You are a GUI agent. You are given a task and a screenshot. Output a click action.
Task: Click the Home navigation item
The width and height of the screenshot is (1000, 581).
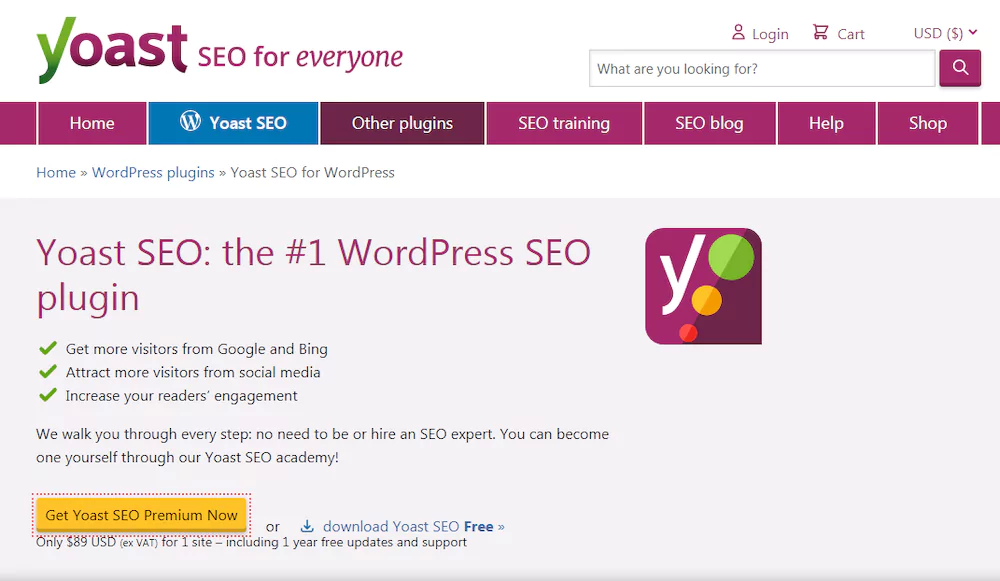click(x=92, y=123)
